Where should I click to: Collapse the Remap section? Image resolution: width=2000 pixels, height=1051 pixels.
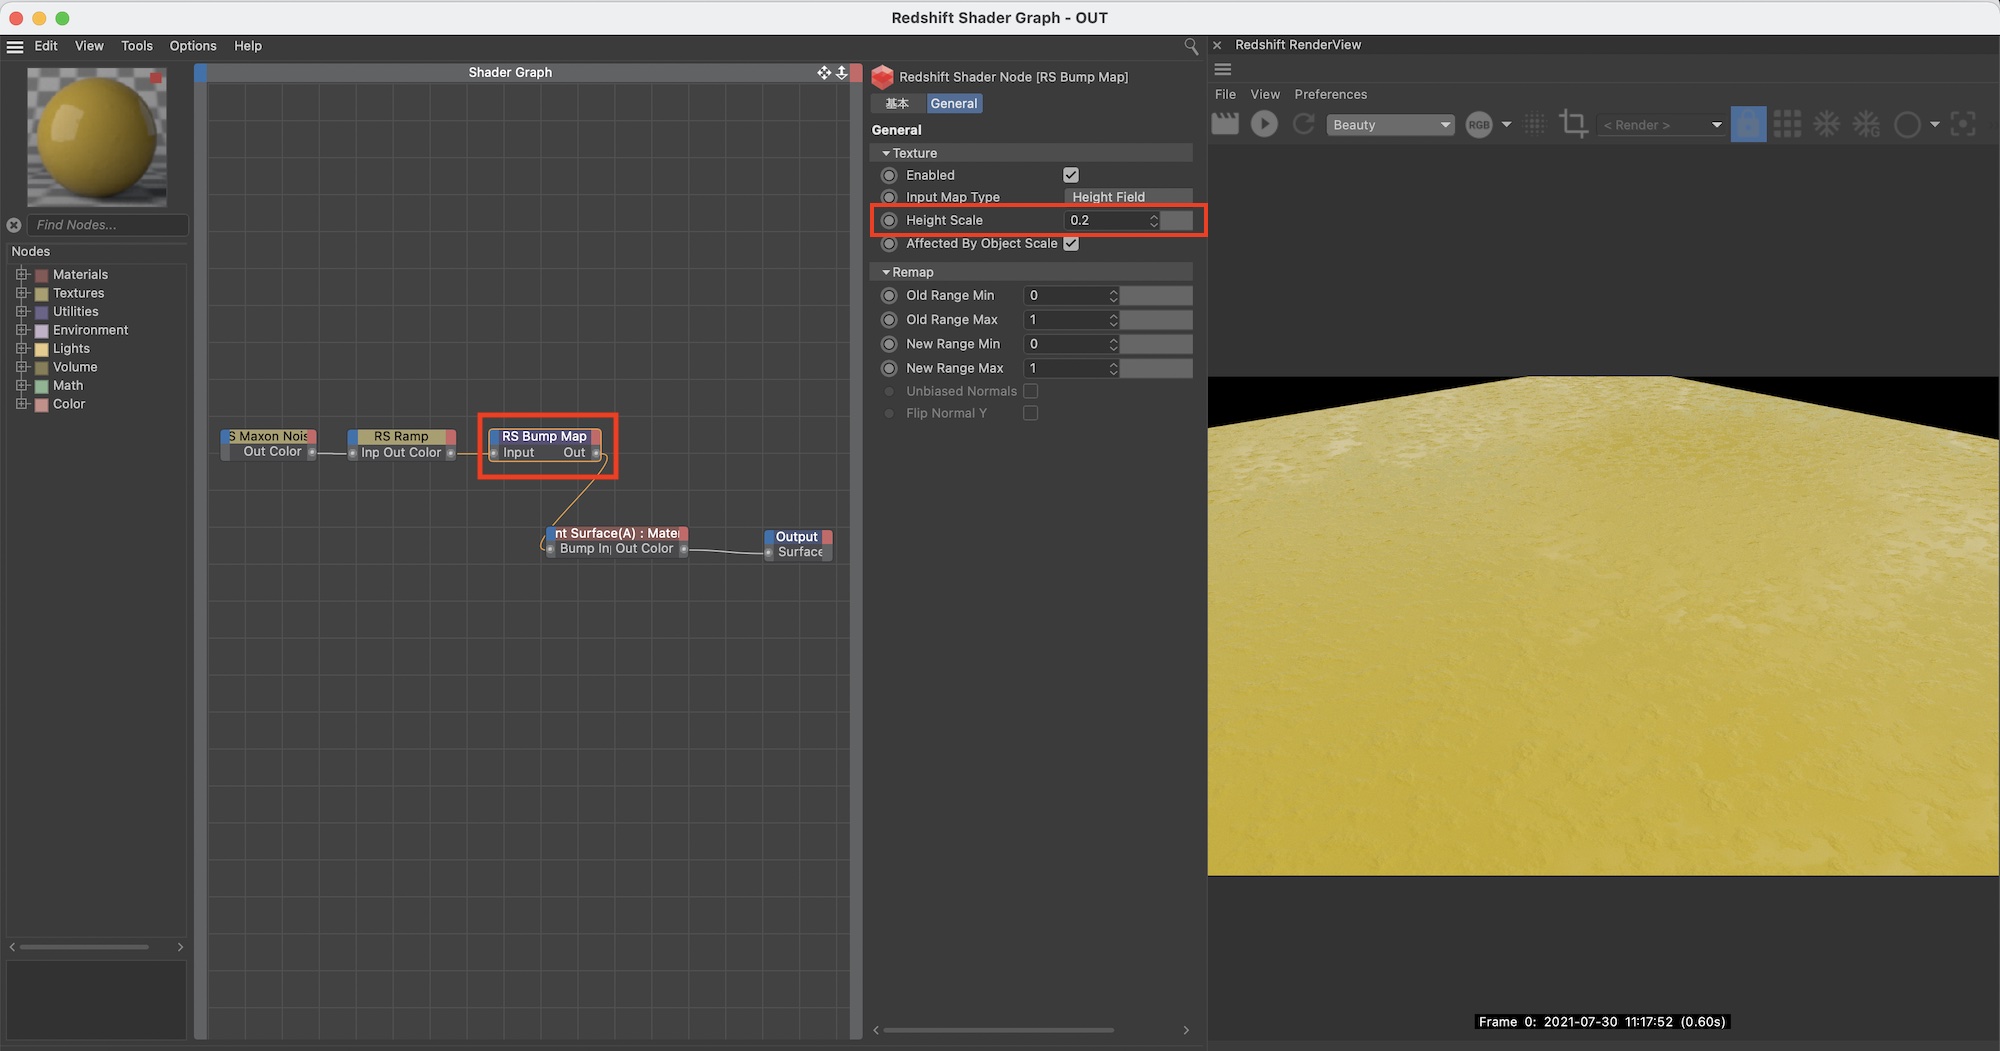(x=886, y=272)
